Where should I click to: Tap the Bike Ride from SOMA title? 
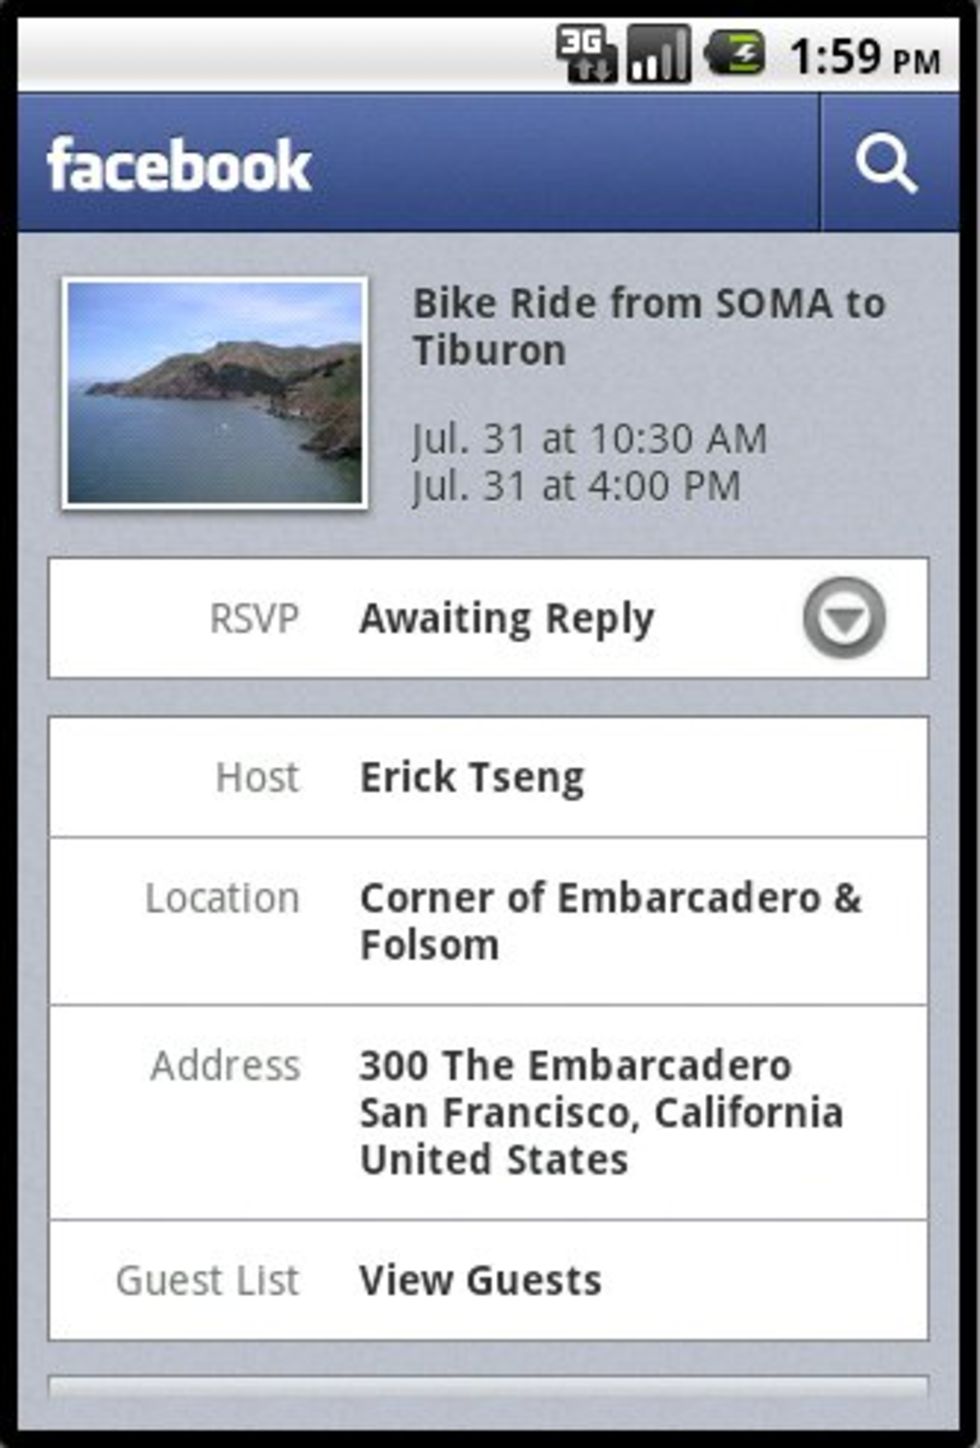tap(649, 326)
